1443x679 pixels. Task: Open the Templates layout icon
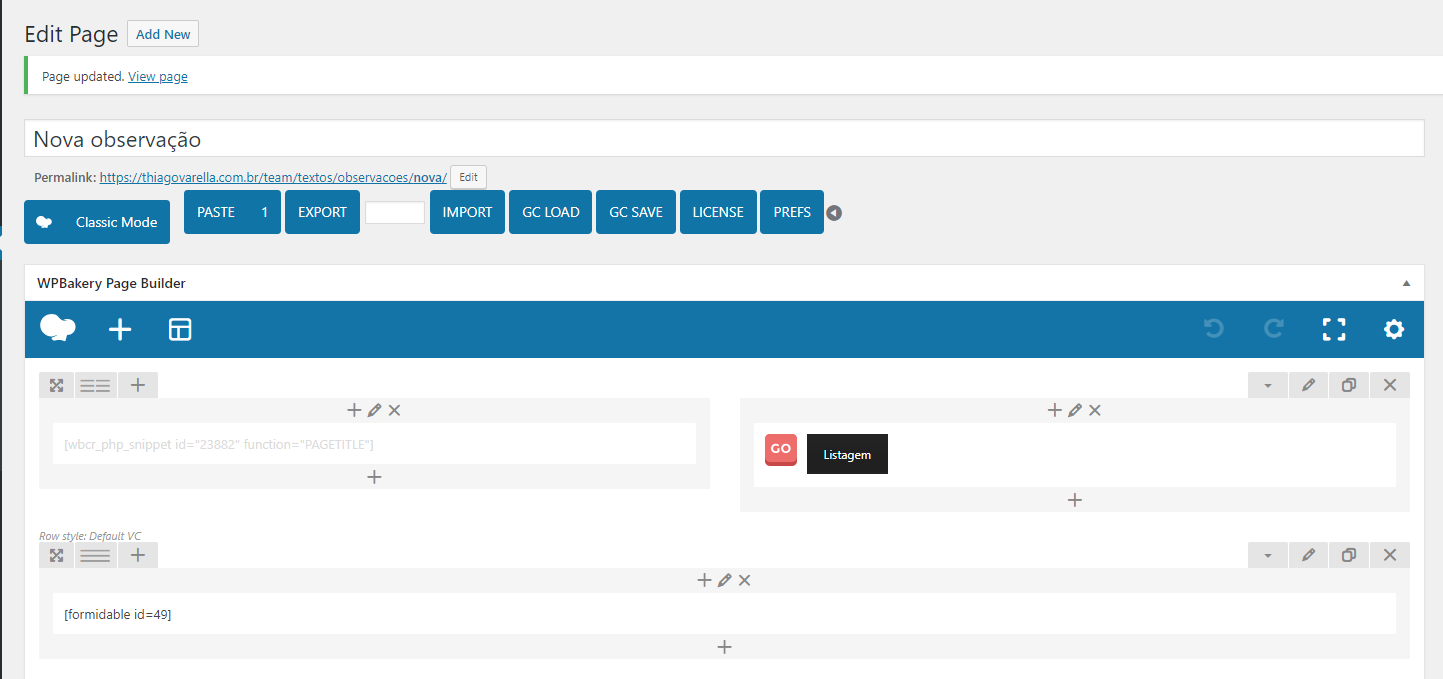point(180,329)
